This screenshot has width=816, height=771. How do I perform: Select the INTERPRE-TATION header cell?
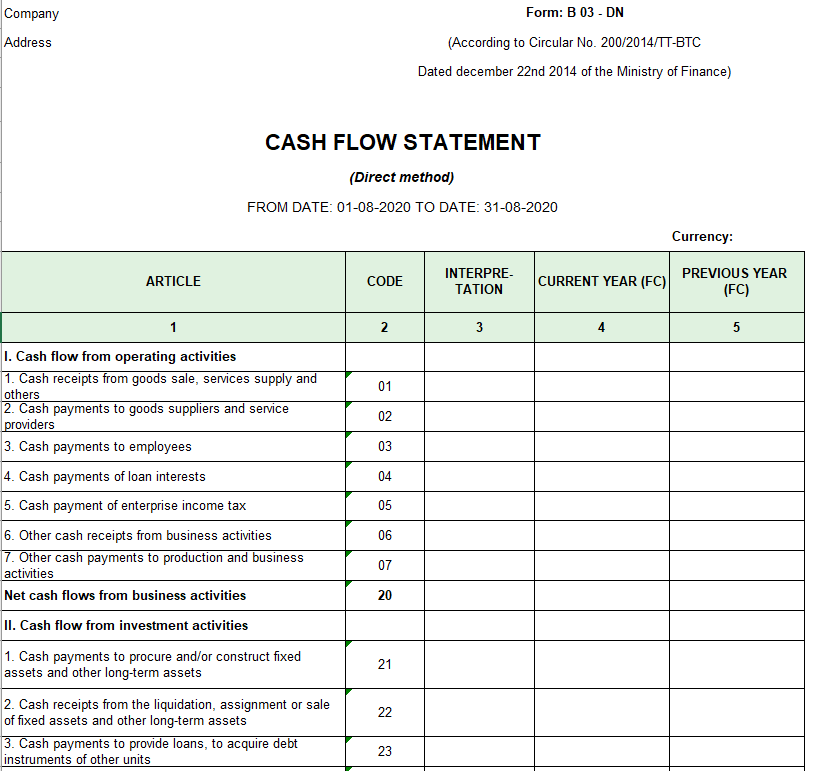[x=479, y=281]
